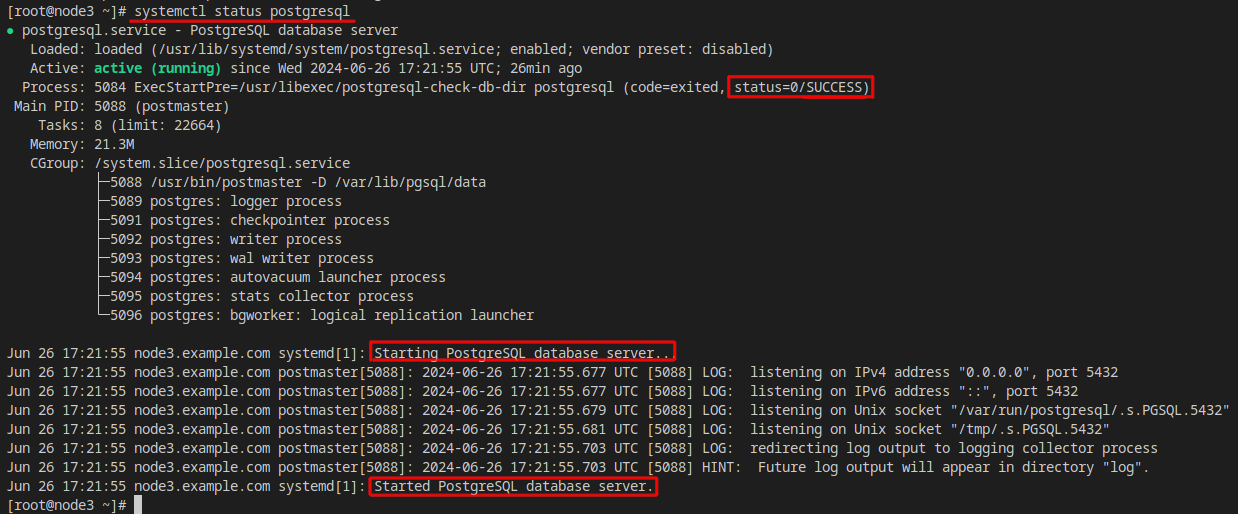The width and height of the screenshot is (1238, 514).
Task: Click the Unix socket path "/tmp/.s.PGSQL.5432"
Action: click(1030, 429)
